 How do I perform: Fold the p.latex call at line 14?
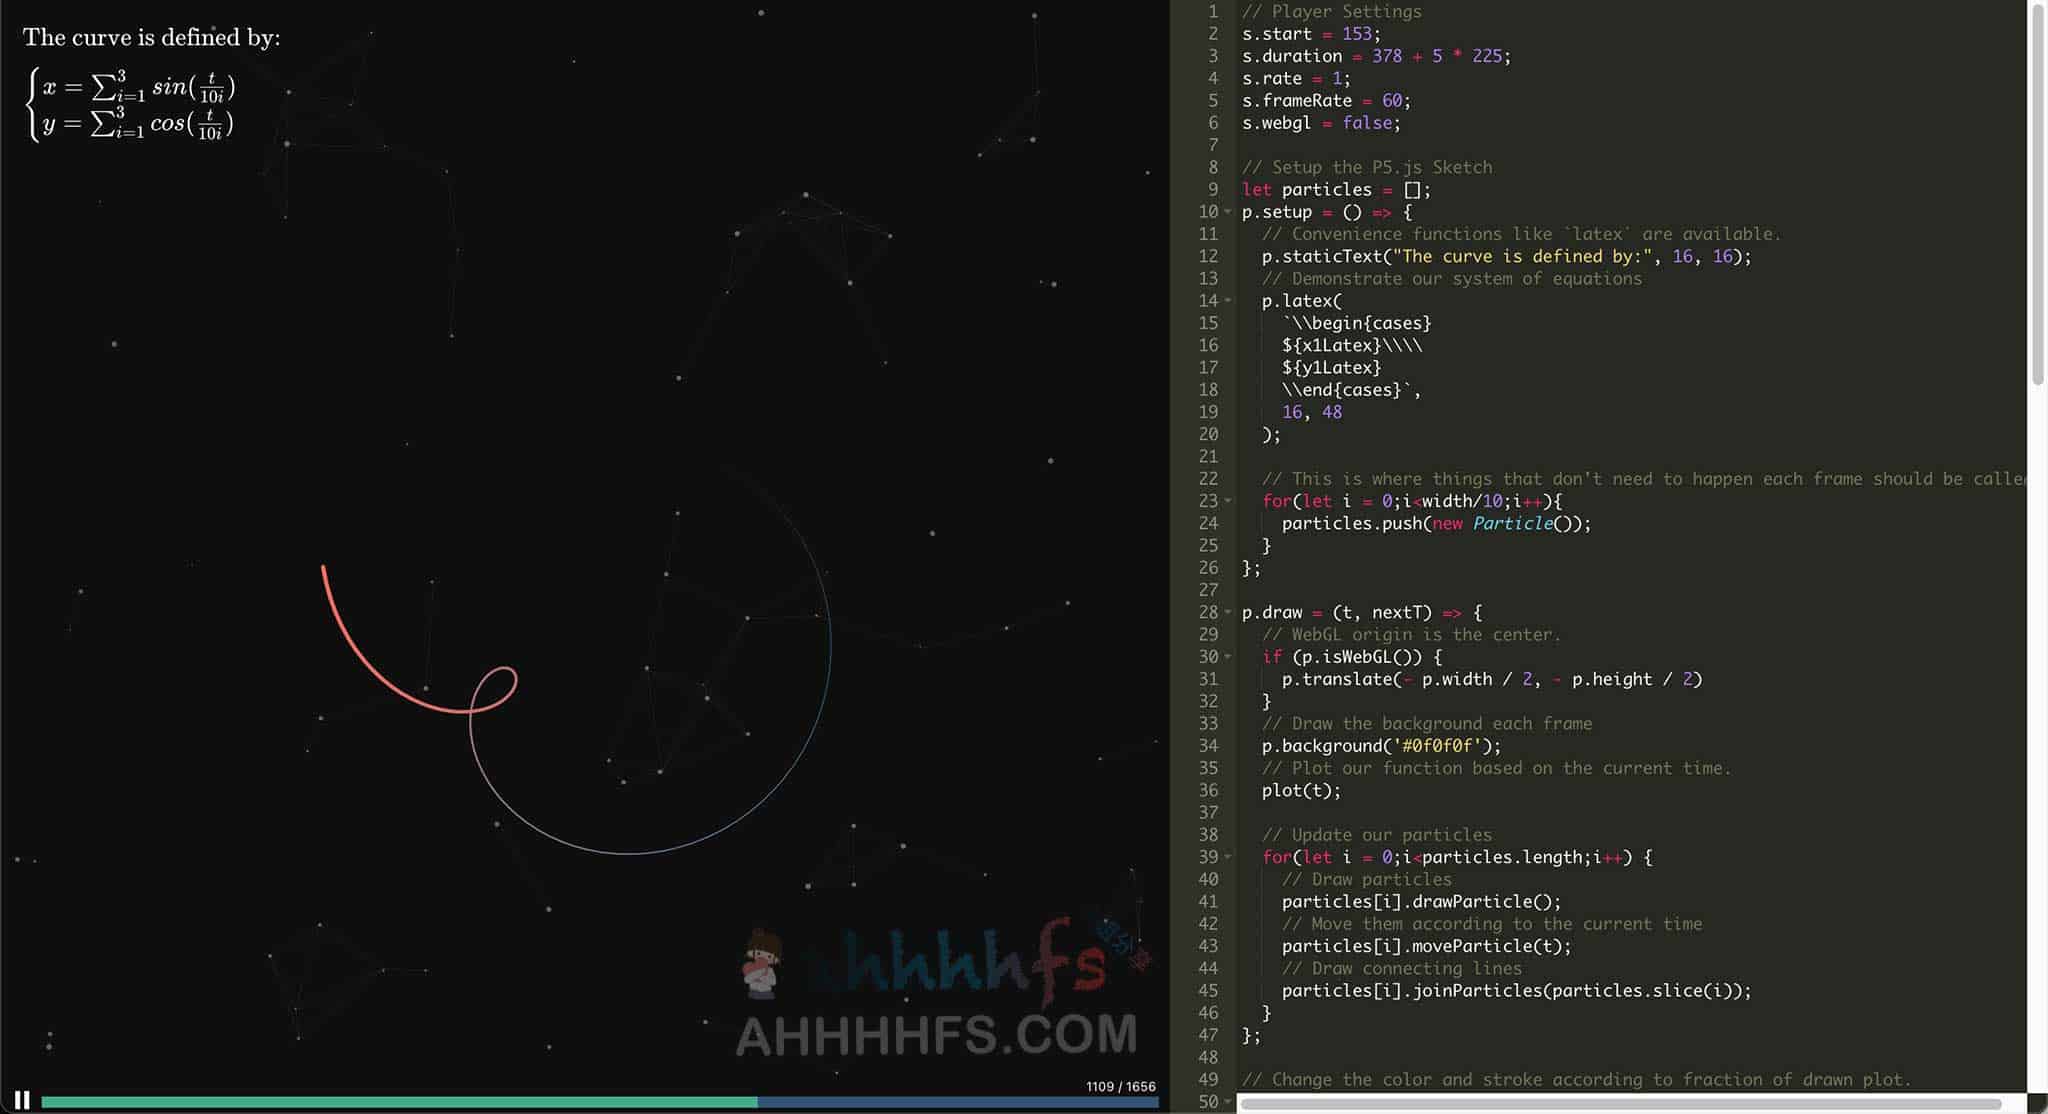[1228, 301]
